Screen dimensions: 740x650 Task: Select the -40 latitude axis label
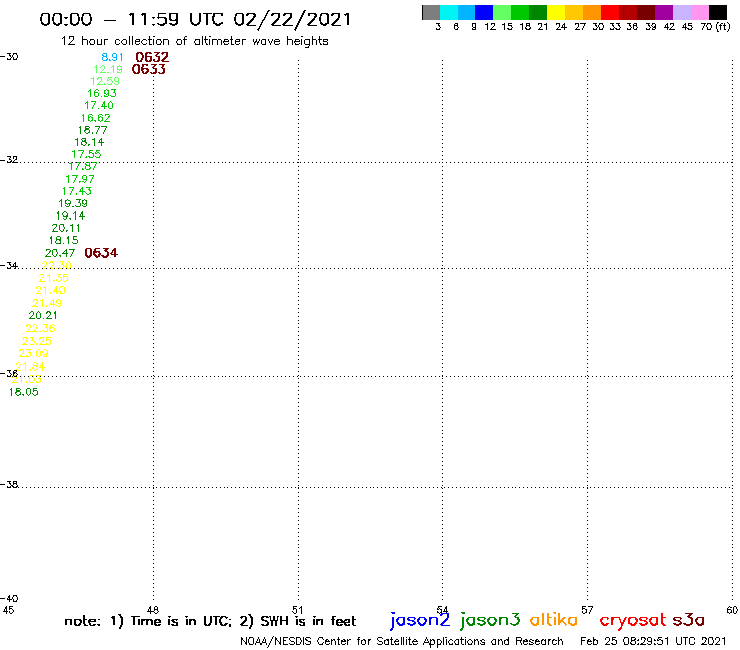(x=9, y=599)
